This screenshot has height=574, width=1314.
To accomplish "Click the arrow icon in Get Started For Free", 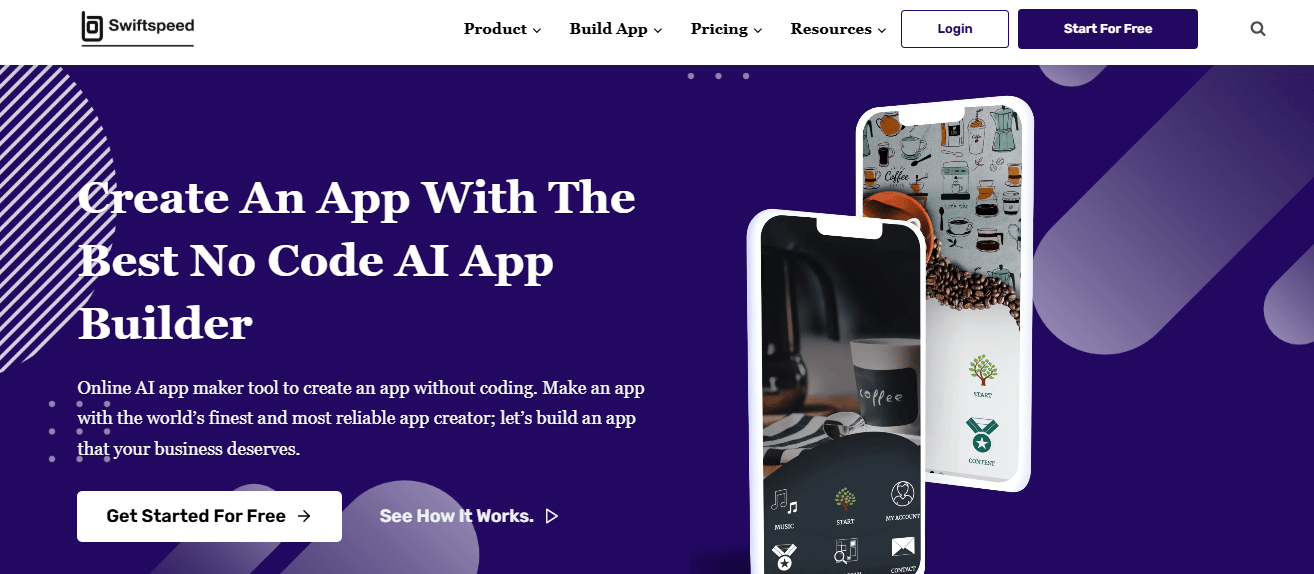I will pos(304,516).
